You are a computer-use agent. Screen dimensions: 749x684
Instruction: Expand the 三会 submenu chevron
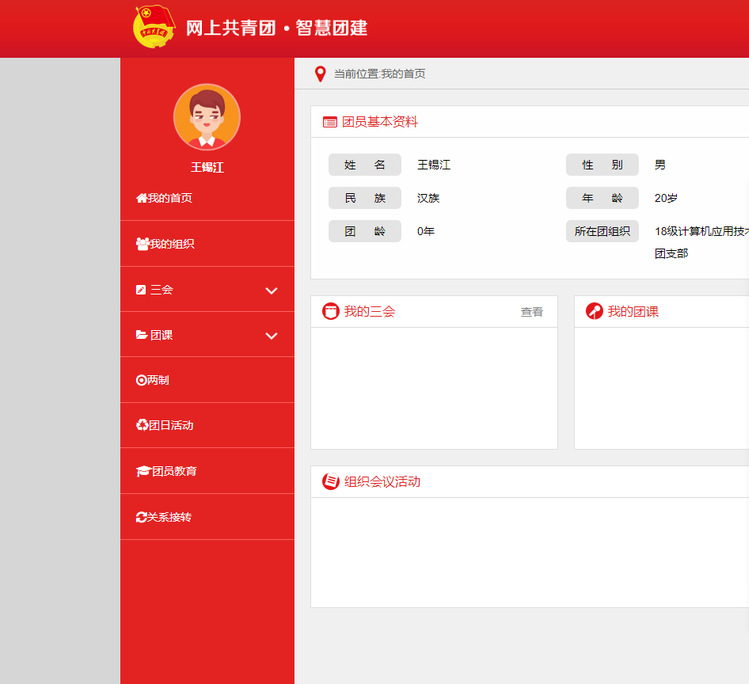[271, 290]
